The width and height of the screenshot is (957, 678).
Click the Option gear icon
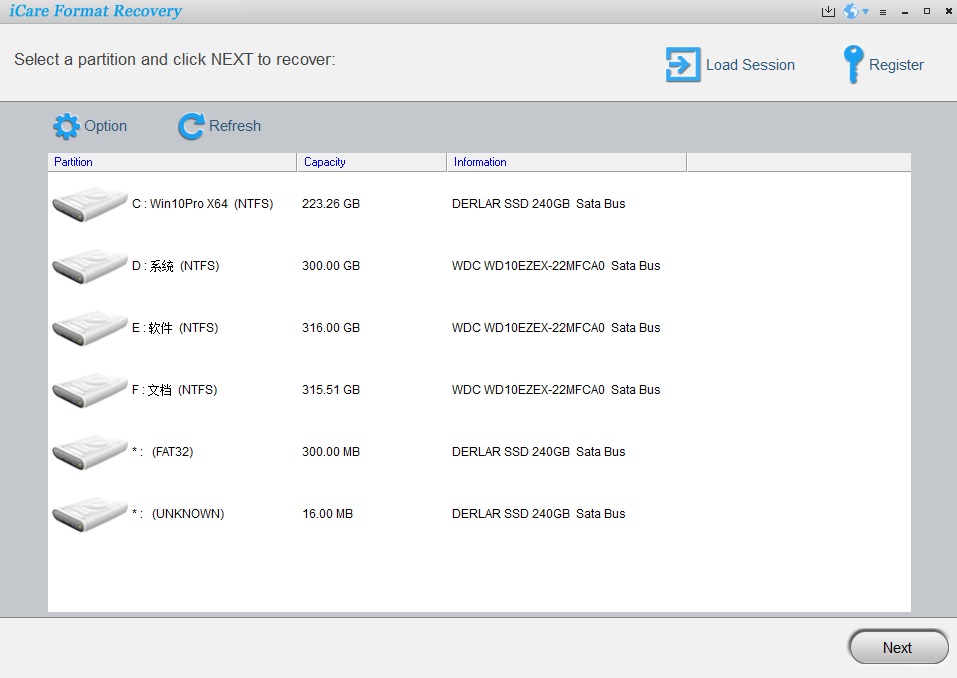pyautogui.click(x=66, y=126)
